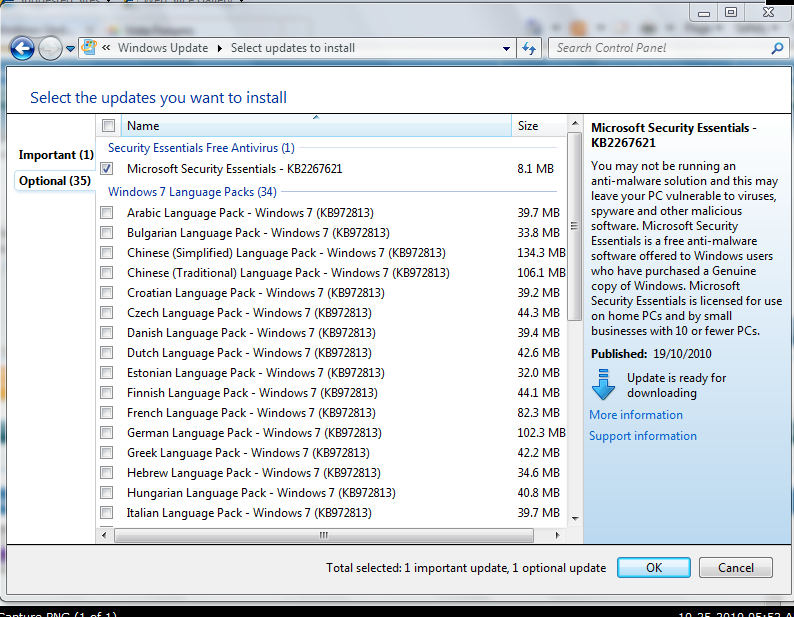Viewport: 794px width, 617px height.
Task: Click the Total selected summary text
Action: (x=466, y=568)
